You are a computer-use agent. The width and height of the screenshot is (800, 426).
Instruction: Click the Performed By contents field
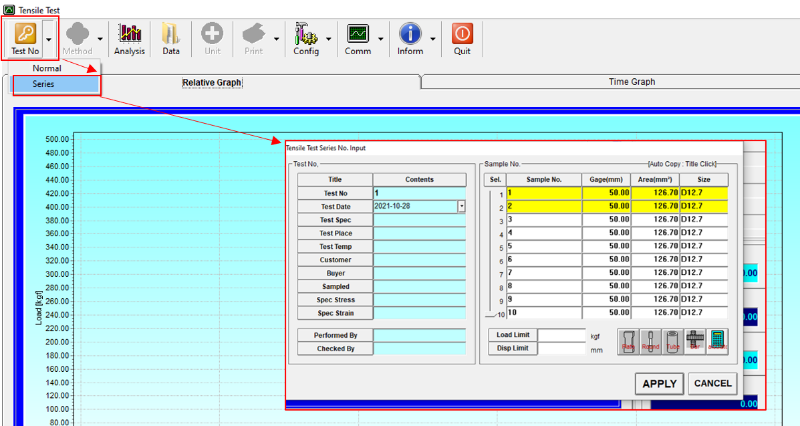pos(419,335)
